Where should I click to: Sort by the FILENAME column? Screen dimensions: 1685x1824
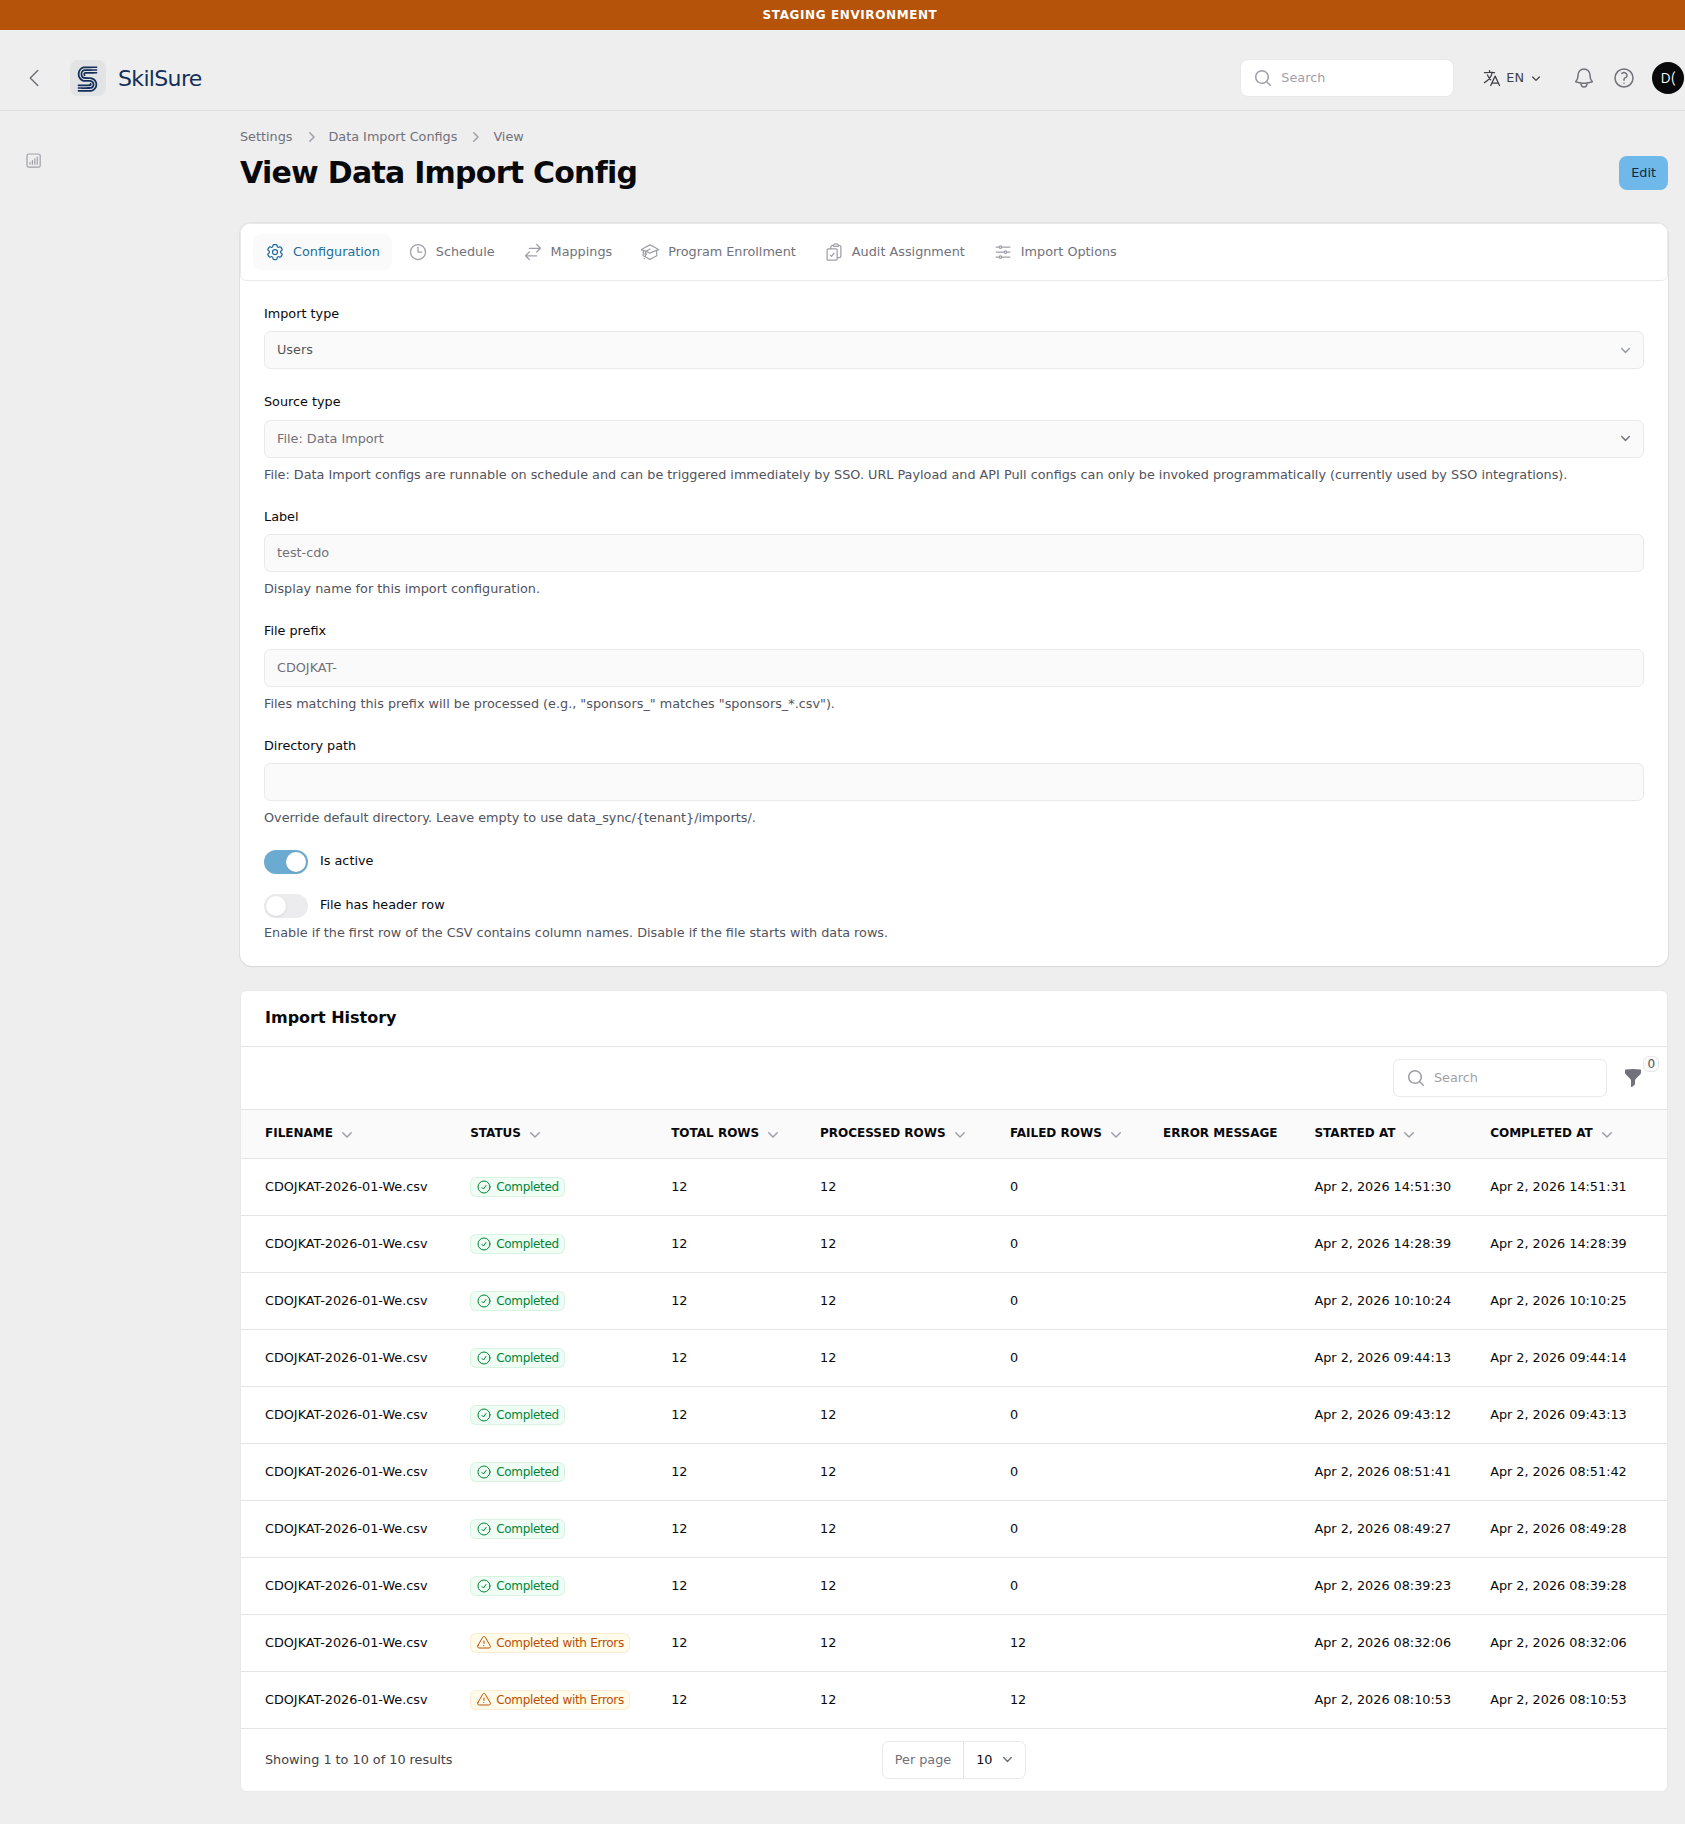[308, 1133]
